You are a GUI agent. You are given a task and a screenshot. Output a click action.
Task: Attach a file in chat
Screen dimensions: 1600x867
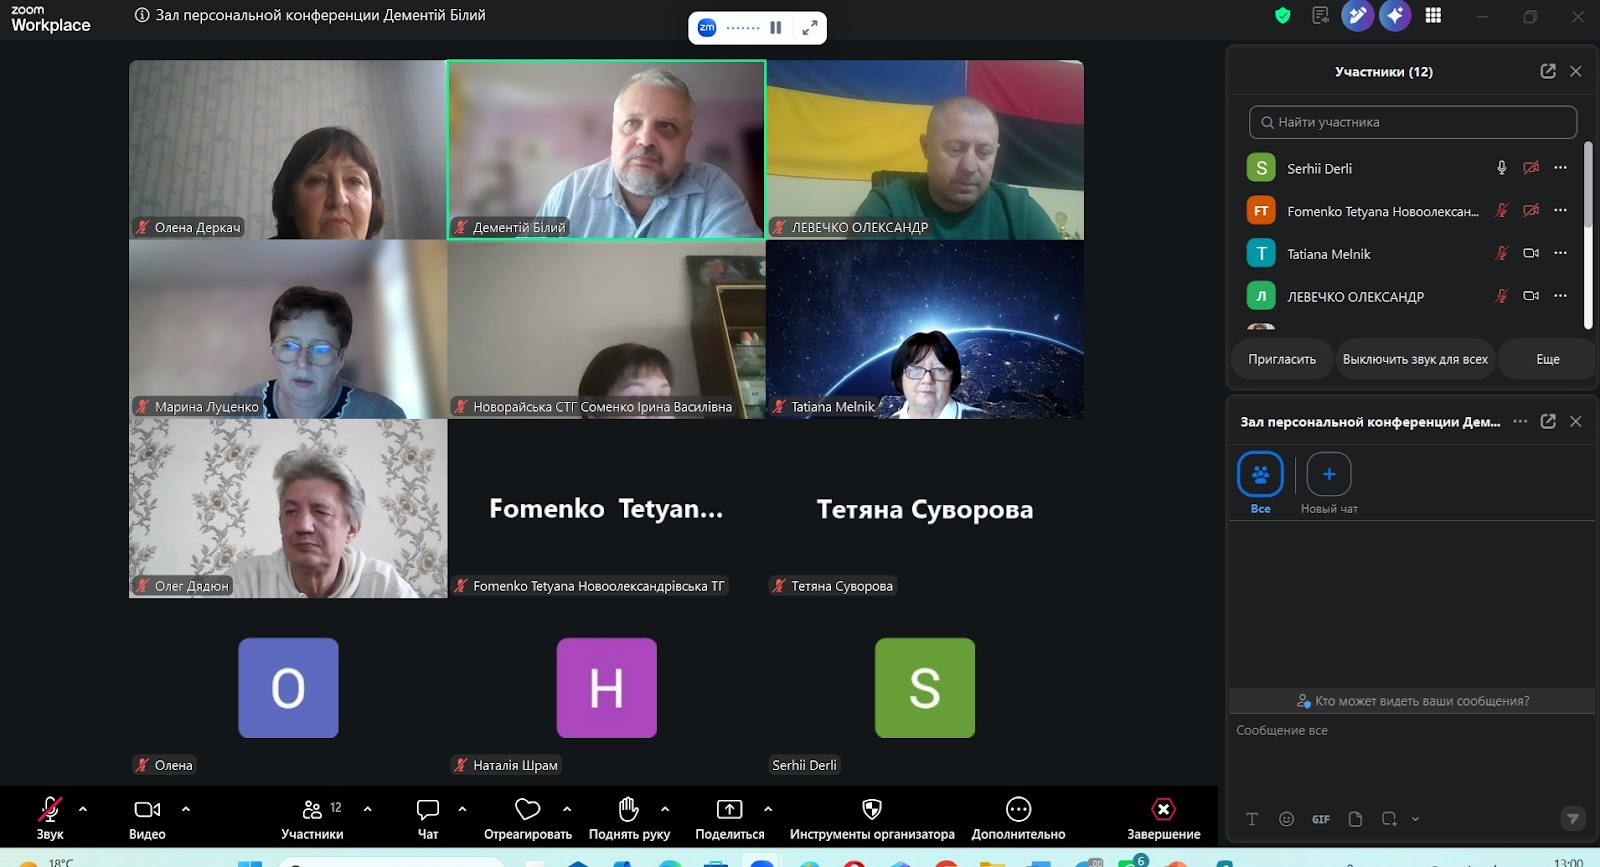(x=1355, y=819)
